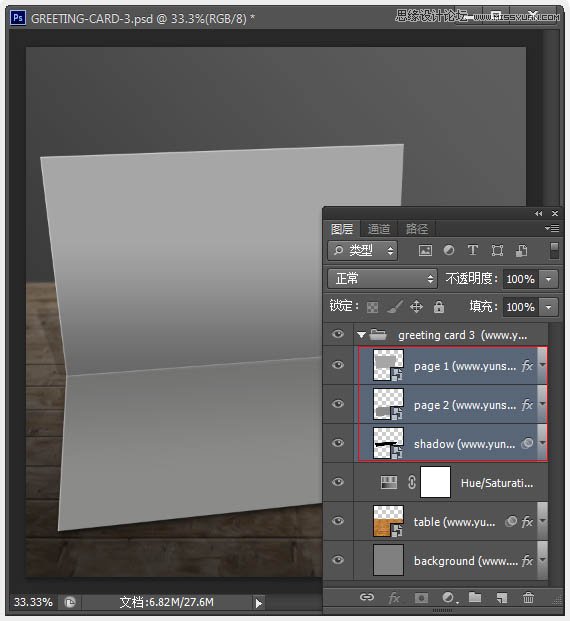Expand effects arrow on background layer
Image resolution: width=570 pixels, height=621 pixels.
[542, 560]
